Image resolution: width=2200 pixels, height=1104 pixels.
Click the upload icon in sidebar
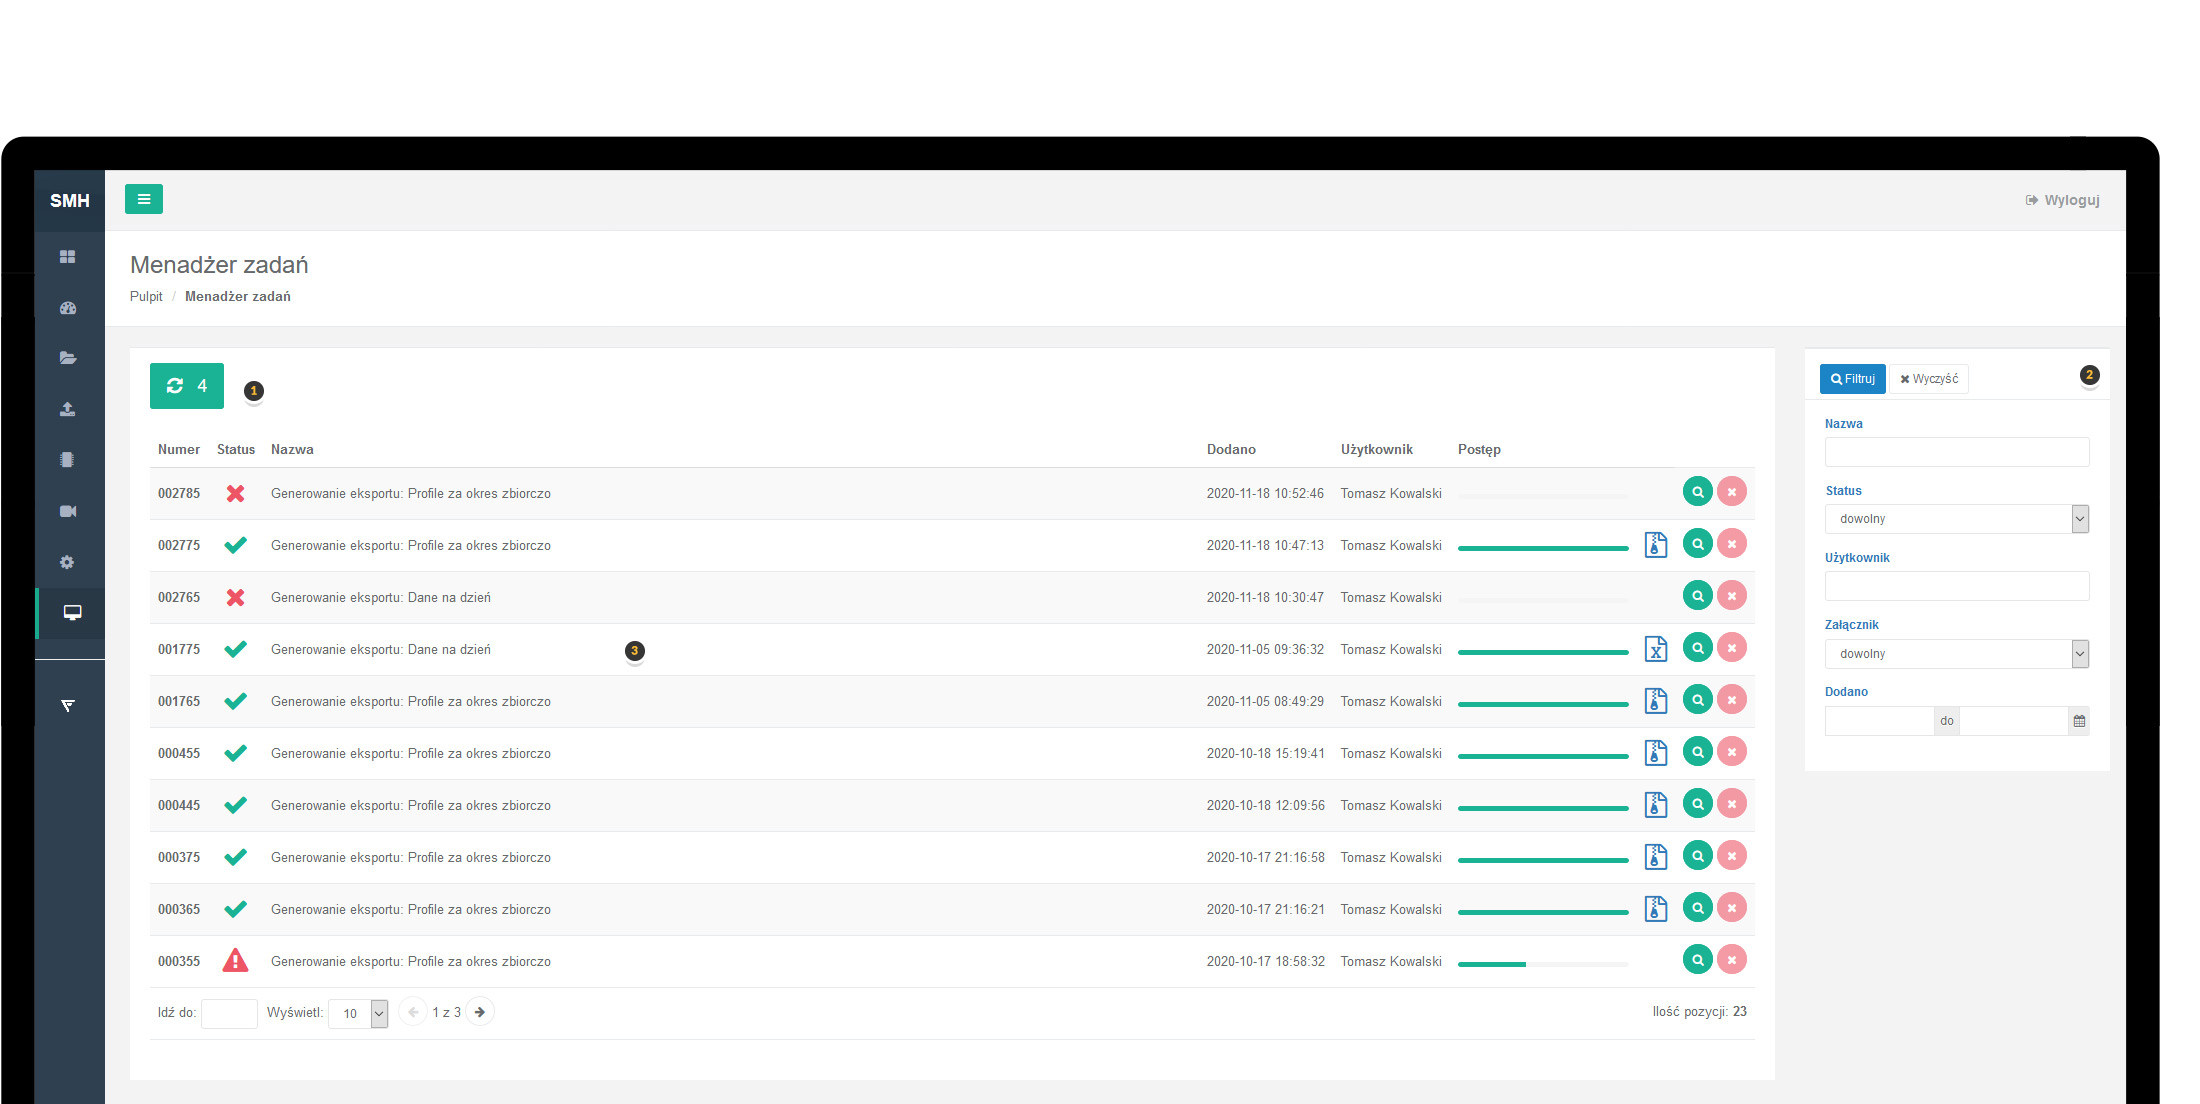(68, 409)
